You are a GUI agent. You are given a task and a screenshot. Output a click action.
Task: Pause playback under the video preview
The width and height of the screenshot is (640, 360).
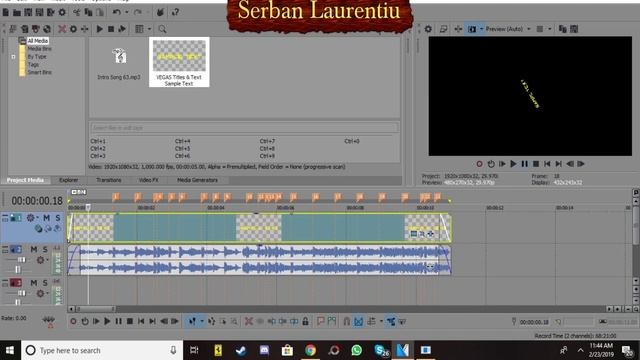click(x=524, y=164)
